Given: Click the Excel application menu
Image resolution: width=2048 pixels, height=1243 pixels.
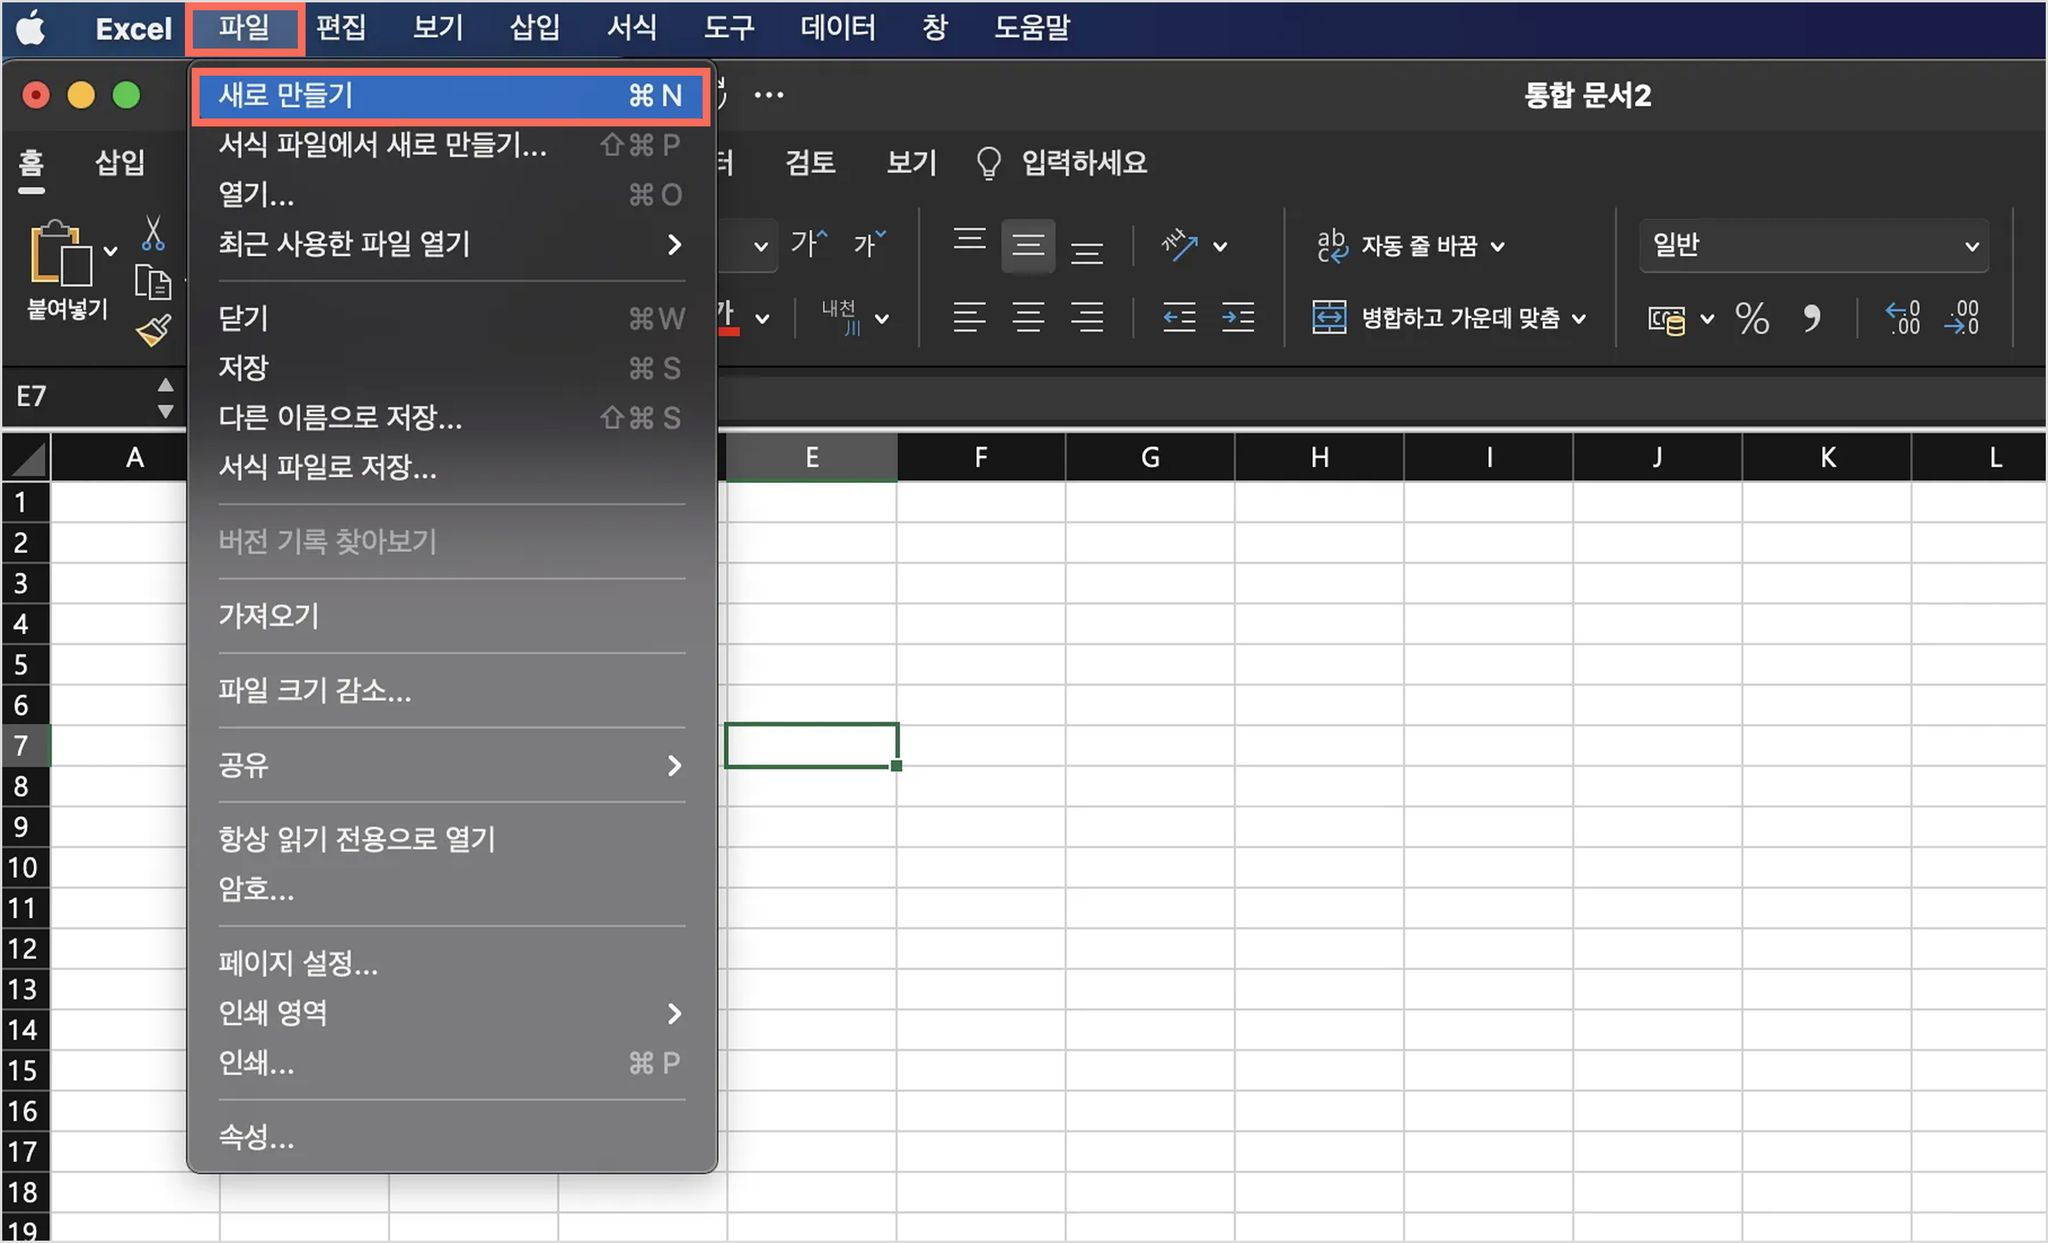Looking at the screenshot, I should [133, 28].
